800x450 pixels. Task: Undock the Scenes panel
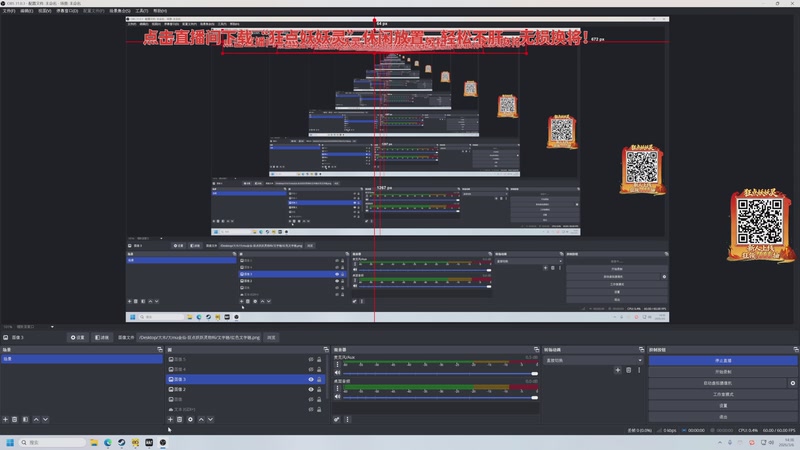click(x=160, y=349)
